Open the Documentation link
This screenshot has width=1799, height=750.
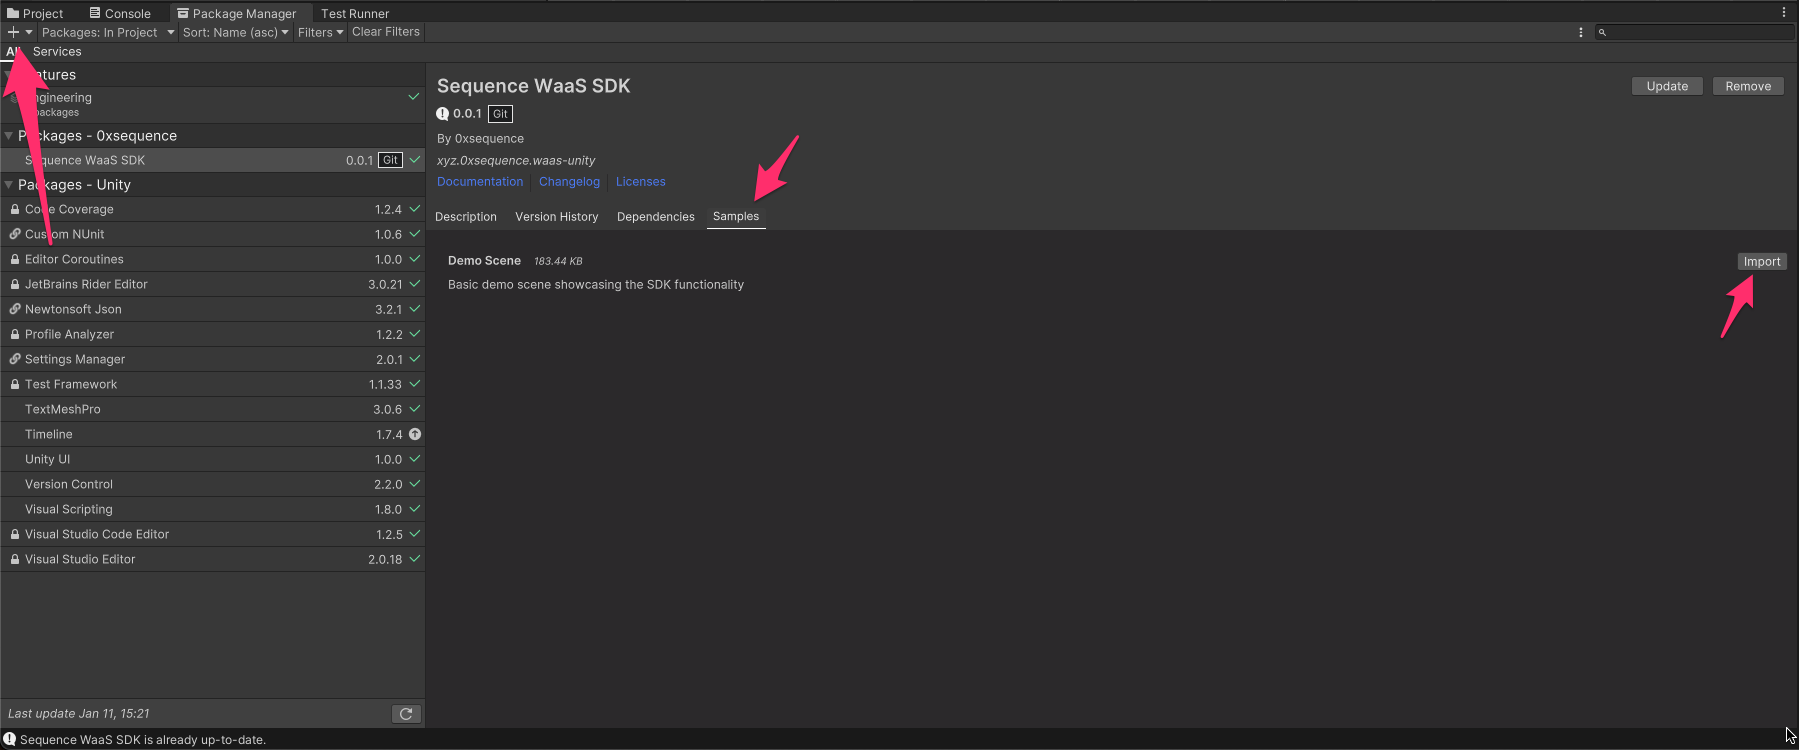(x=480, y=182)
